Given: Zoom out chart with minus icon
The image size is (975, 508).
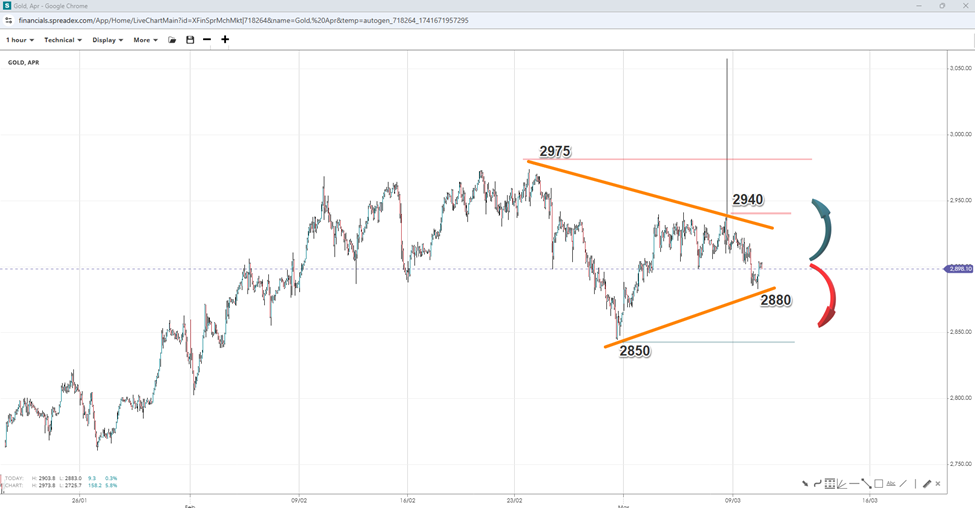Looking at the screenshot, I should pos(207,40).
